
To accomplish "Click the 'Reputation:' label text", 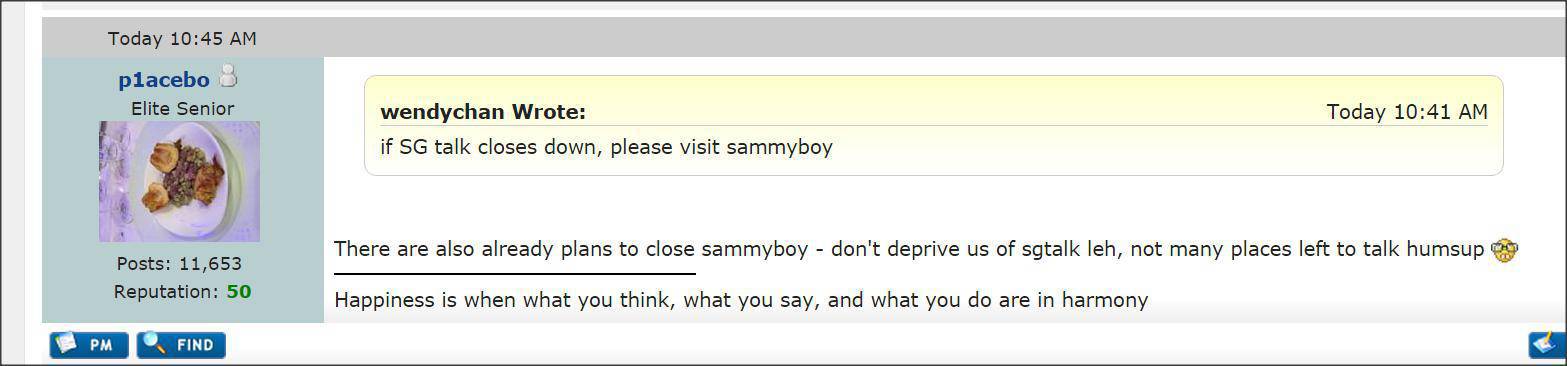I will [x=166, y=292].
